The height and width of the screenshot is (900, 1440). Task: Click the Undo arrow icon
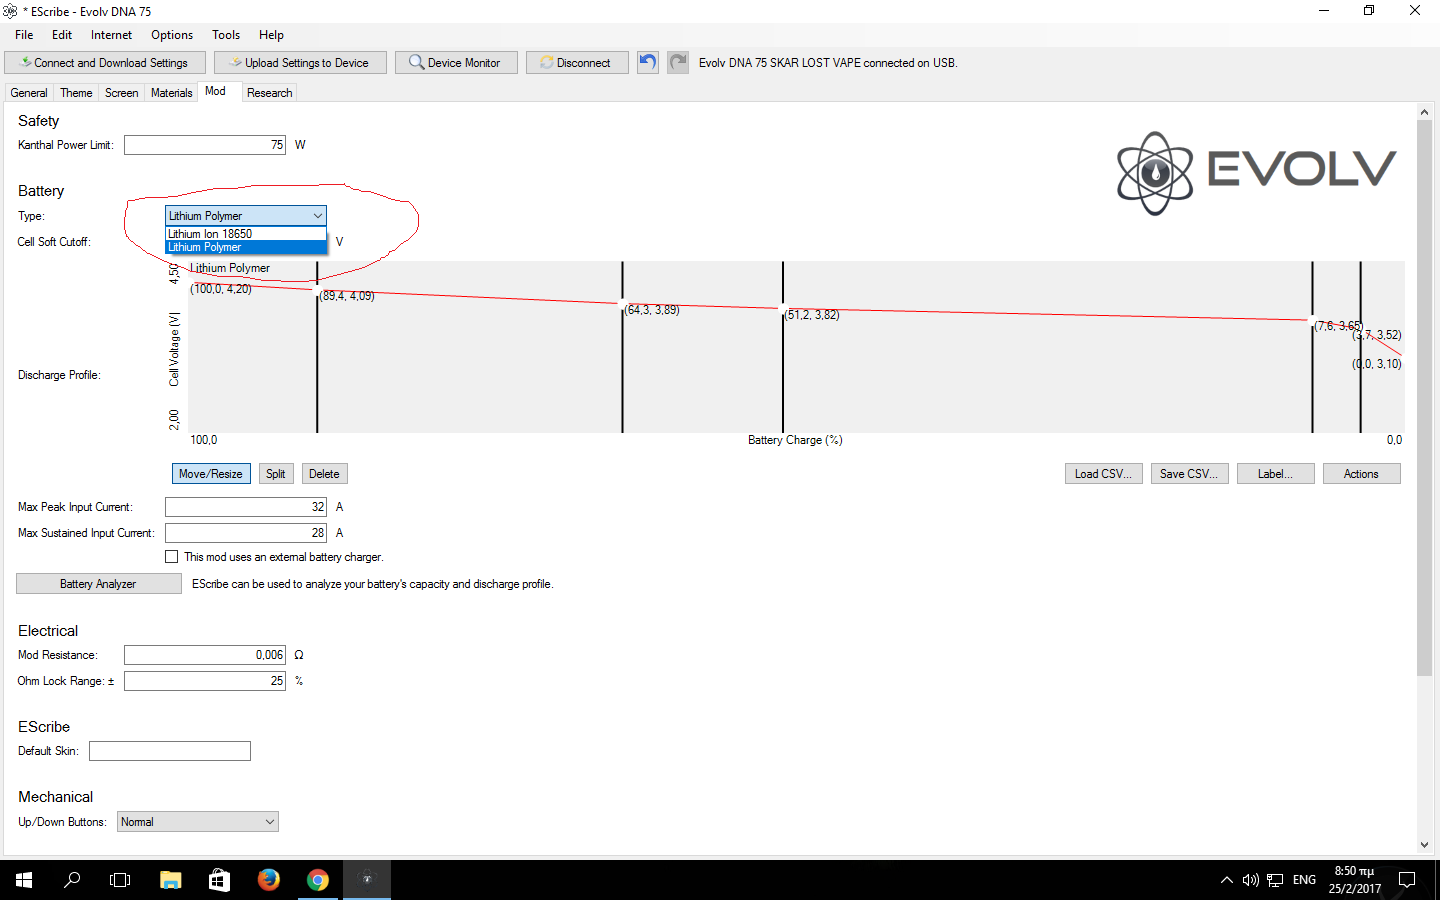point(648,62)
